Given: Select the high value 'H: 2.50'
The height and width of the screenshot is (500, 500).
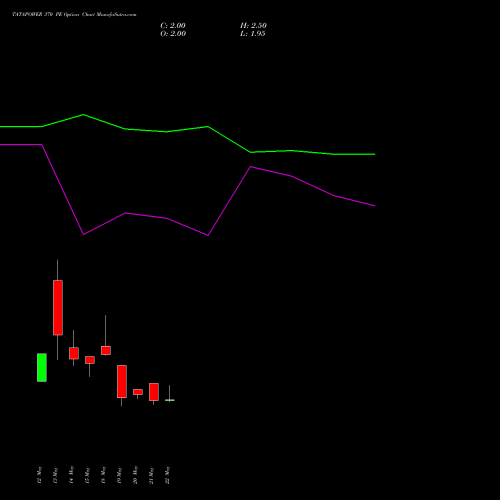Looking at the screenshot, I should 253,26.
